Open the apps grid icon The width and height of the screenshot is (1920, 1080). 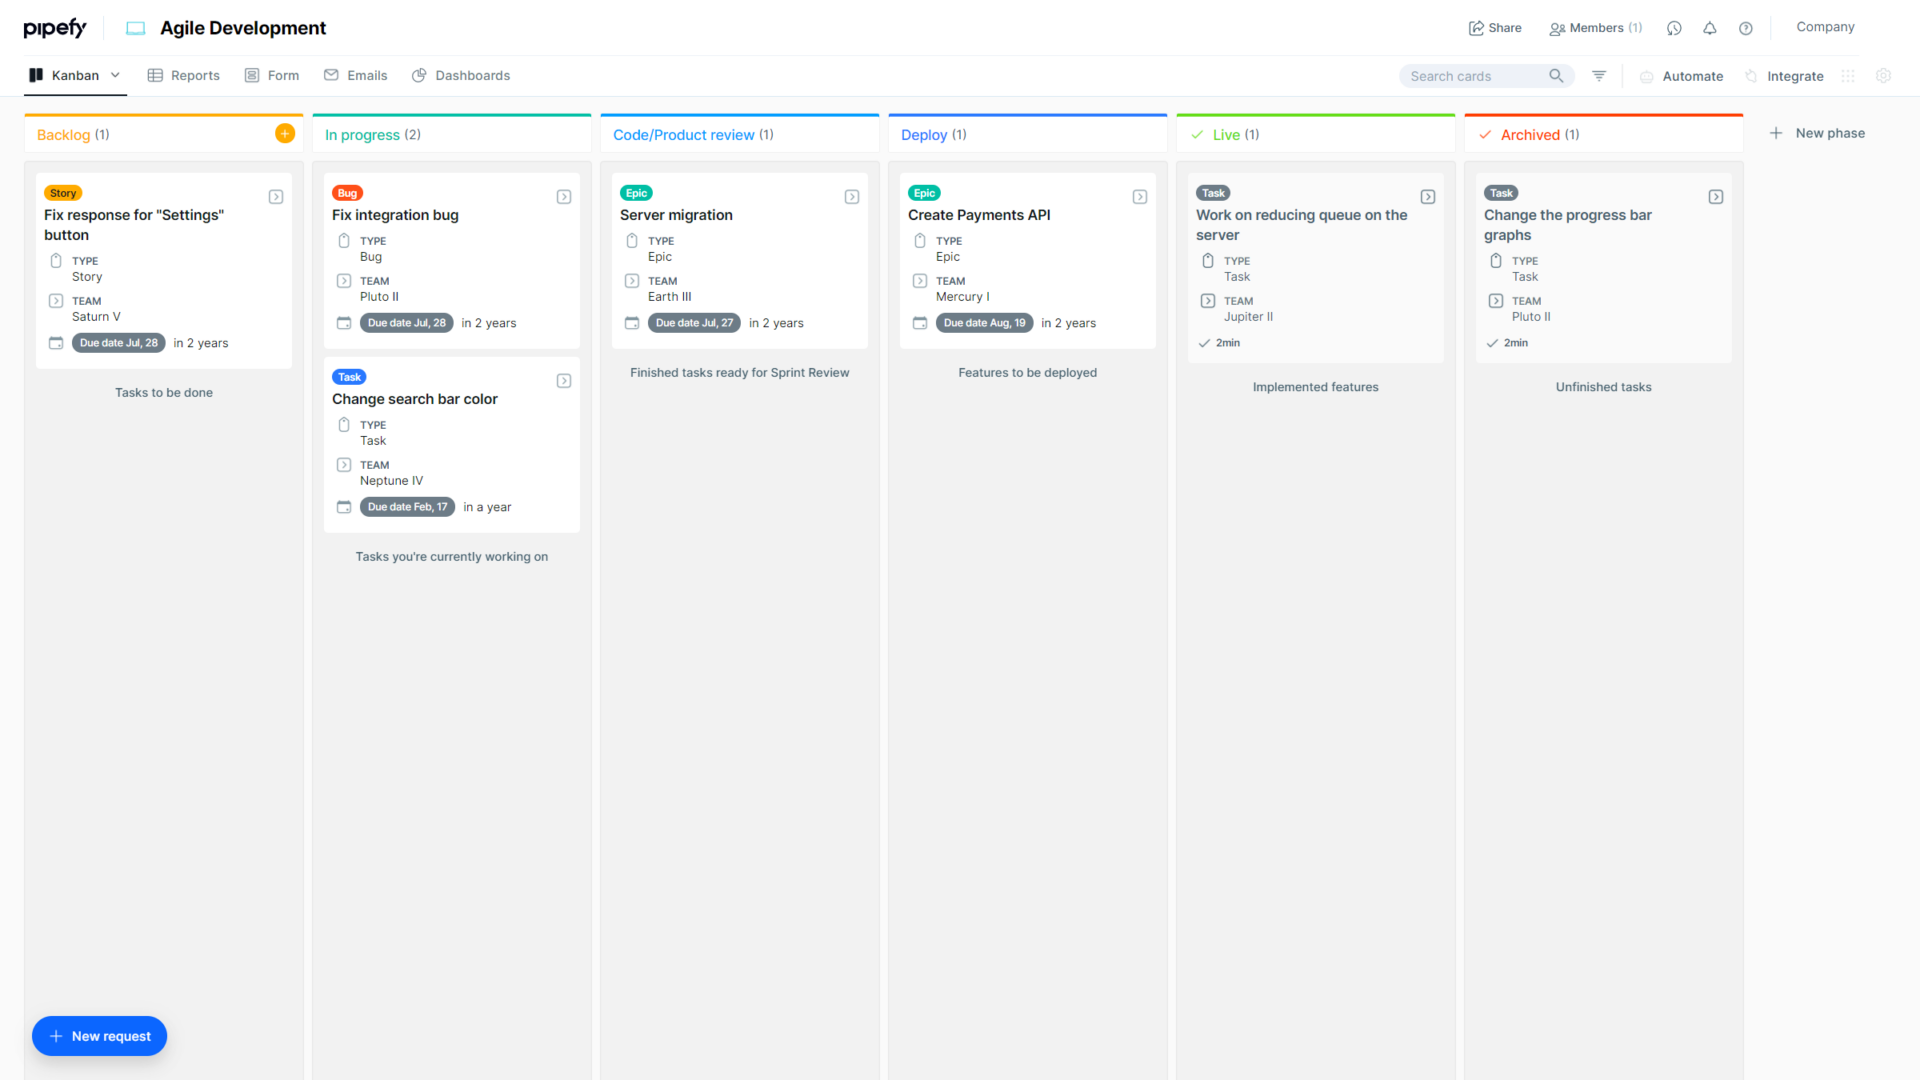point(1847,76)
